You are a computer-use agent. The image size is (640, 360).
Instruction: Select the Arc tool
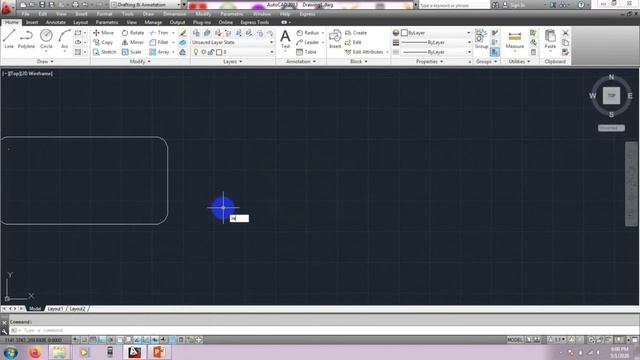[64, 39]
